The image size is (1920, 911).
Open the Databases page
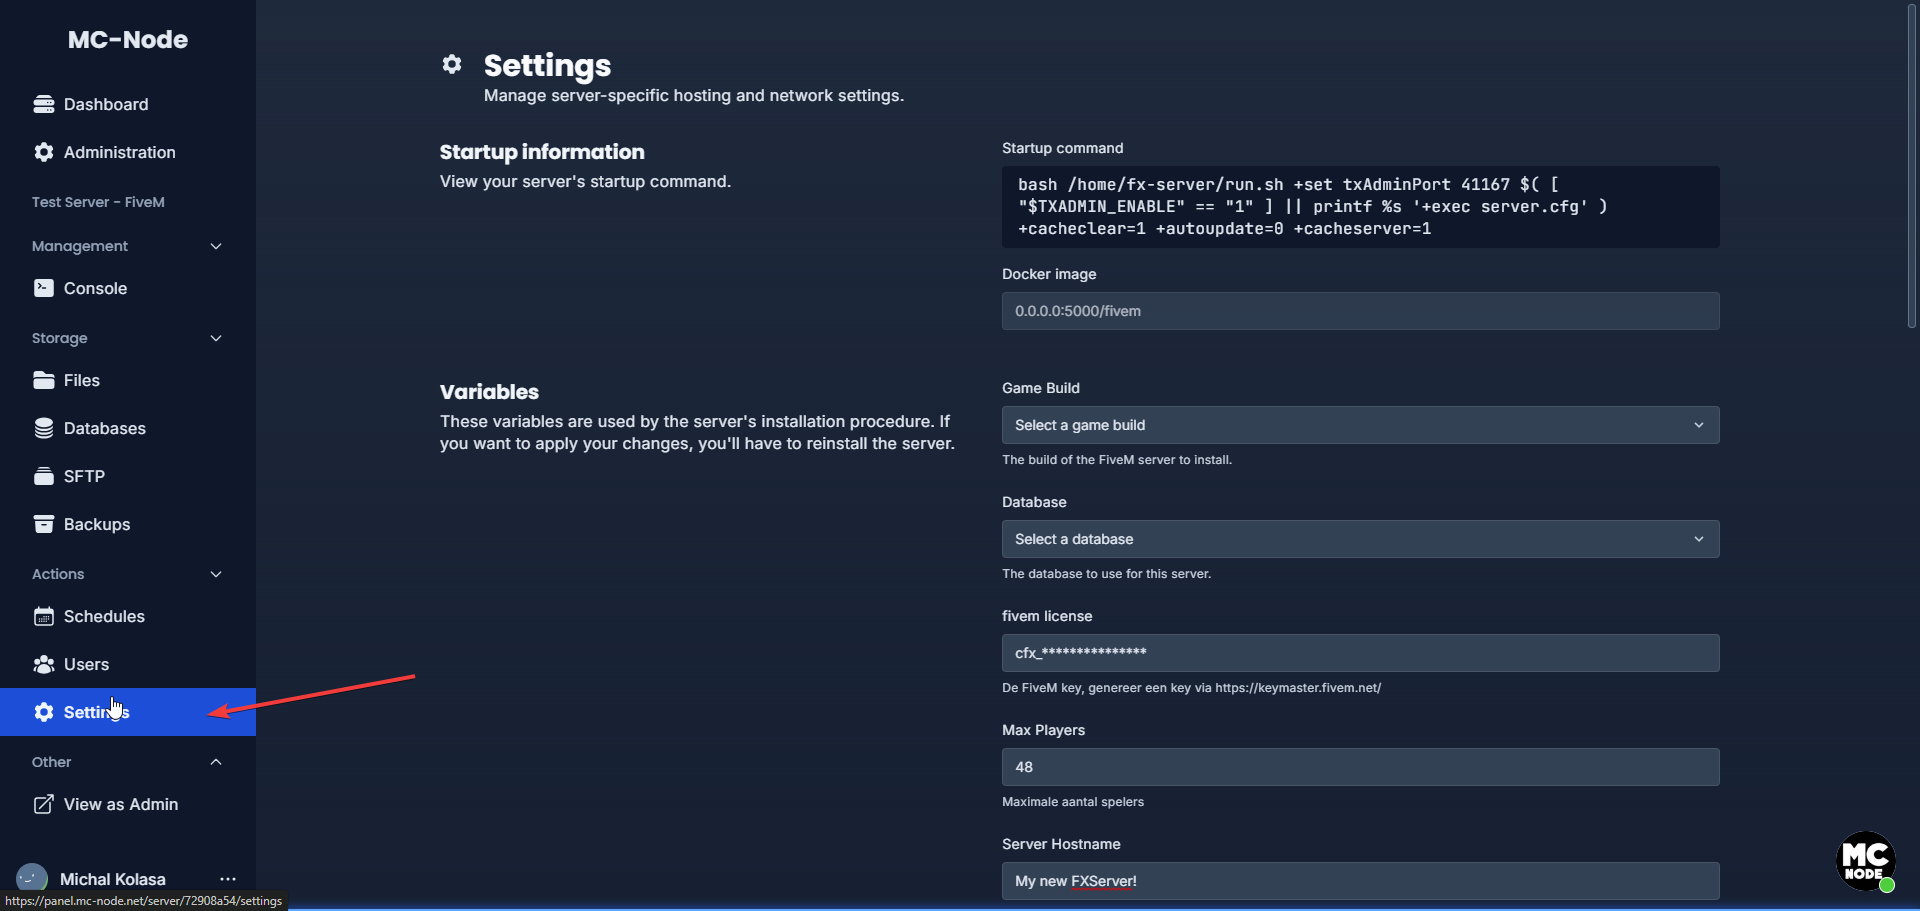[128, 428]
